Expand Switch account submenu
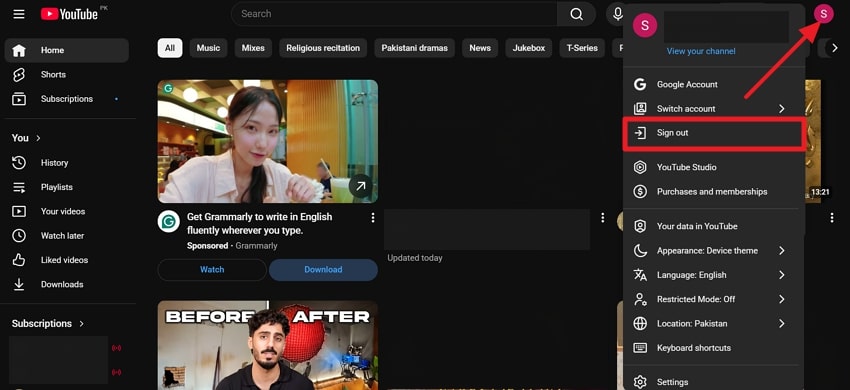Screen dimensions: 850x390 click(713, 109)
